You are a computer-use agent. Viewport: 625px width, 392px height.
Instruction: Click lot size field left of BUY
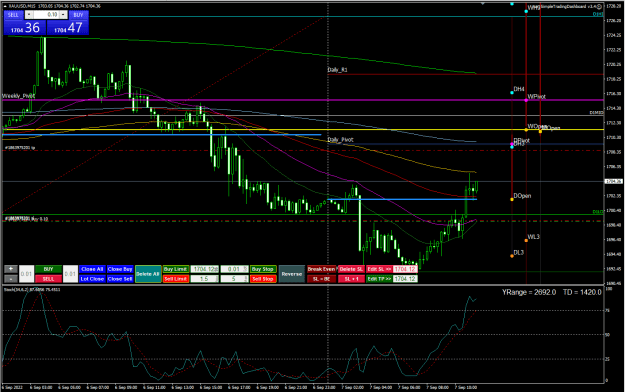[x=26, y=274]
